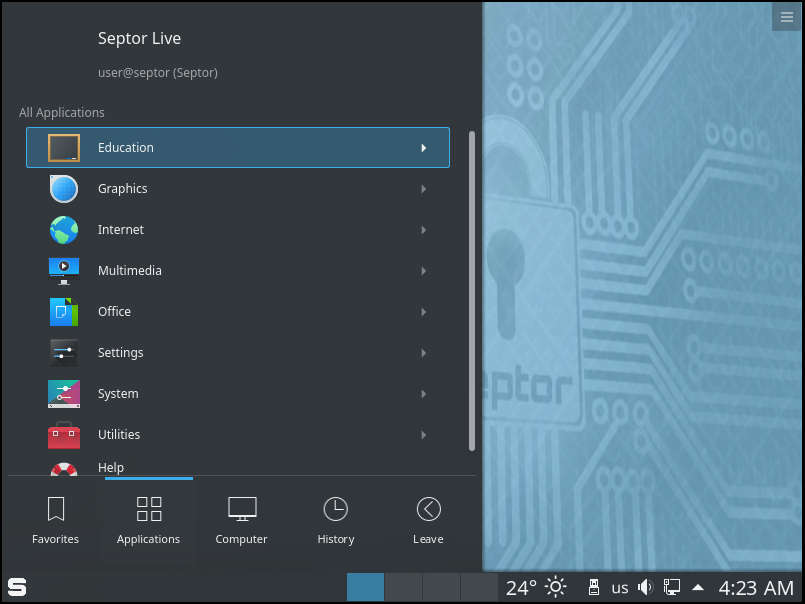The image size is (805, 604).
Task: Select the Internet category icon
Action: [x=64, y=229]
